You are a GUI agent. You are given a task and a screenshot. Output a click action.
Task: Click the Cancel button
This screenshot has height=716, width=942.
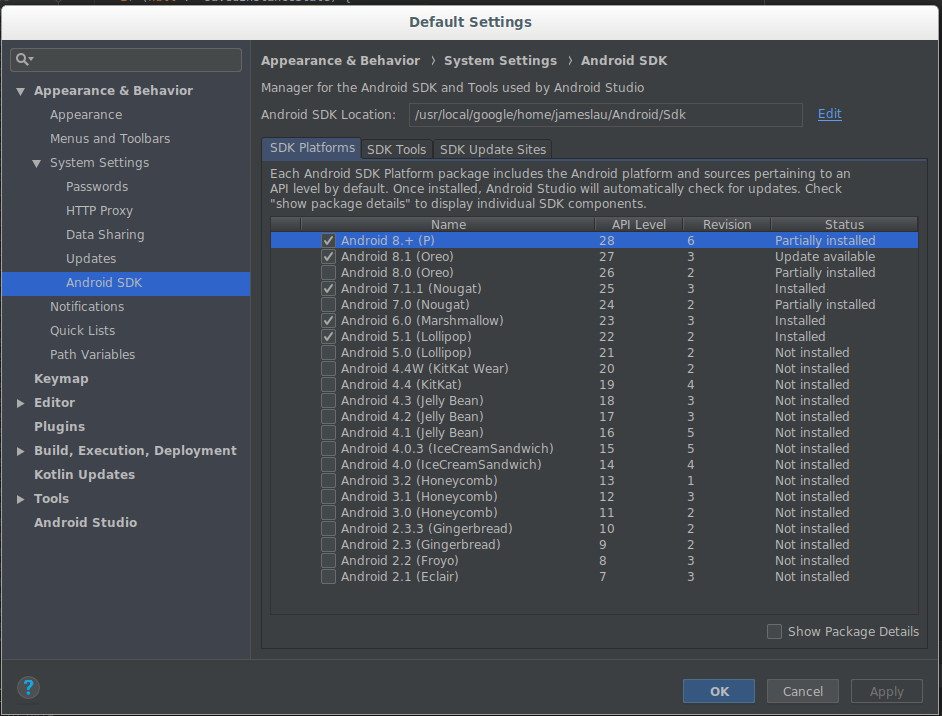pyautogui.click(x=802, y=691)
